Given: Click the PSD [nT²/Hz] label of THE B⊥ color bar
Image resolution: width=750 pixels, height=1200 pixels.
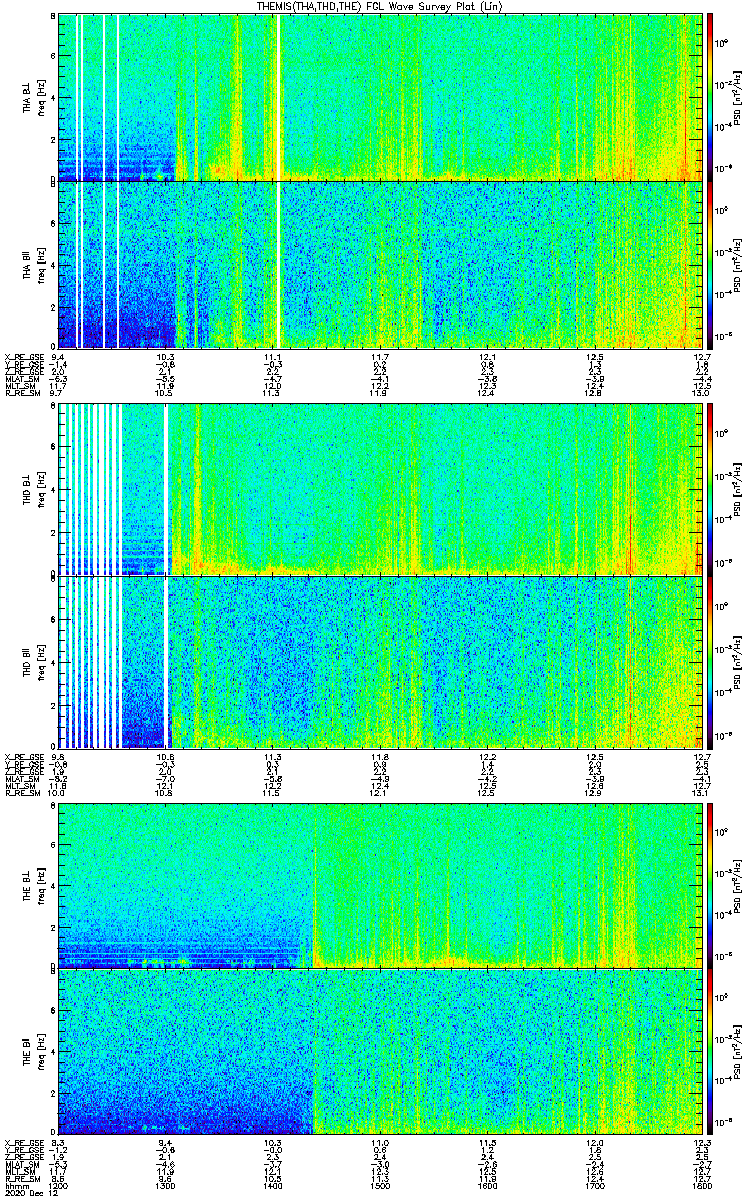Looking at the screenshot, I should 739,885.
